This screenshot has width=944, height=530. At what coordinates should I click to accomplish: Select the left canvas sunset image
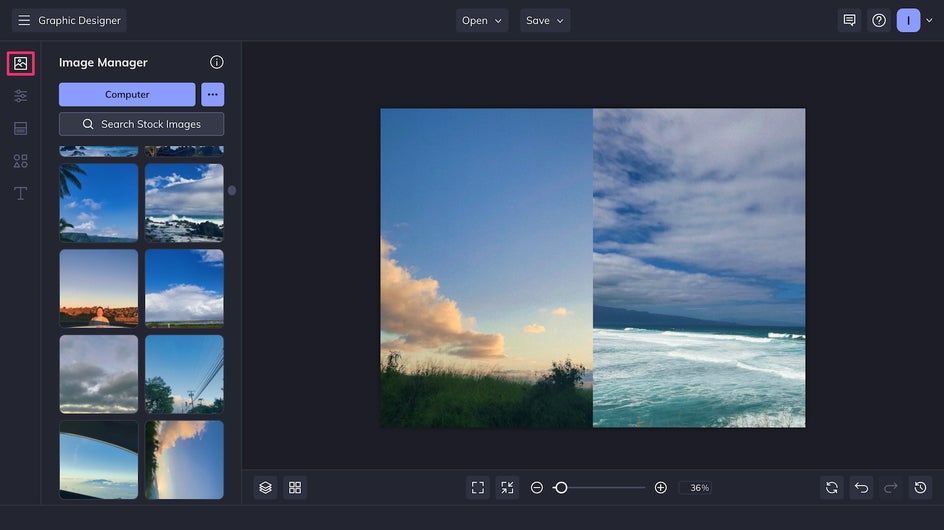[x=486, y=268]
